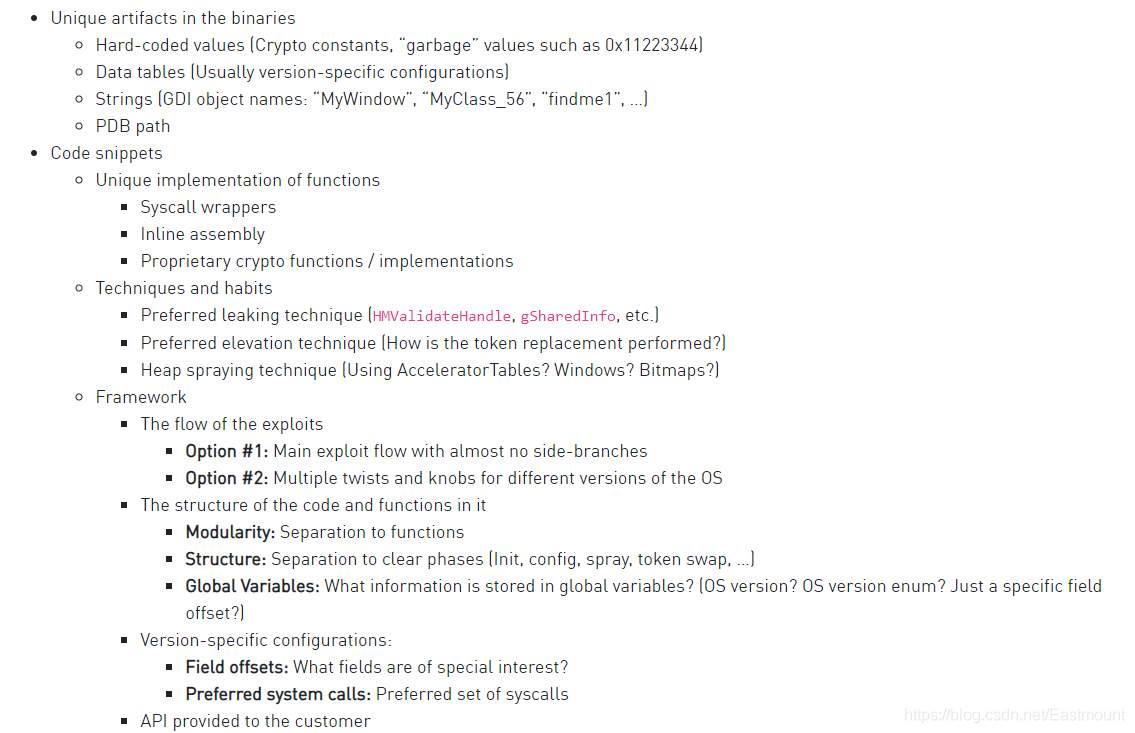Click the bold 'Structure:' label
1135x733 pixels.
(226, 559)
